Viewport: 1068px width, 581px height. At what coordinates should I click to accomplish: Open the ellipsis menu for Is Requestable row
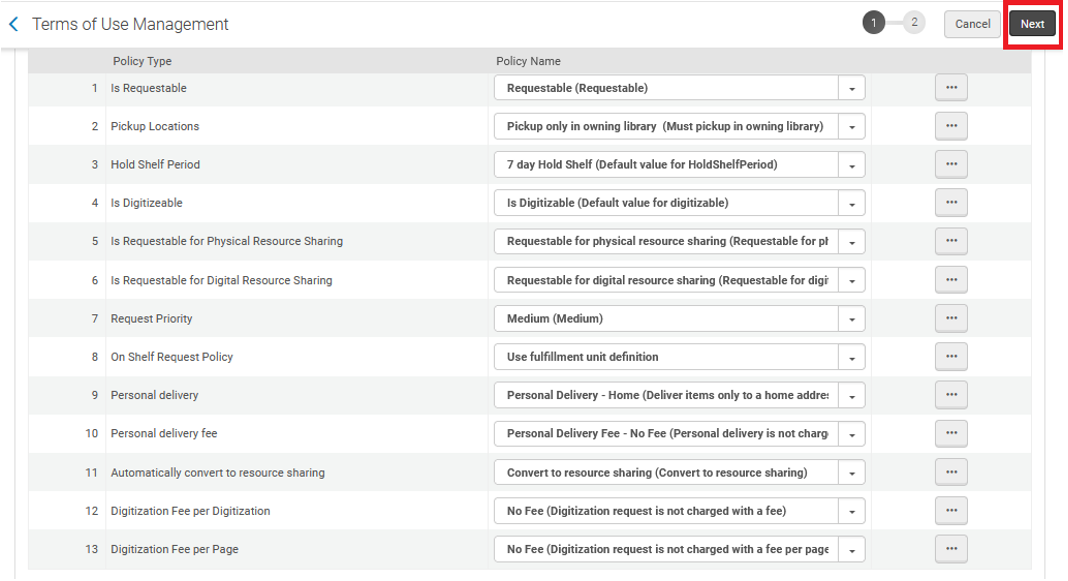click(950, 88)
